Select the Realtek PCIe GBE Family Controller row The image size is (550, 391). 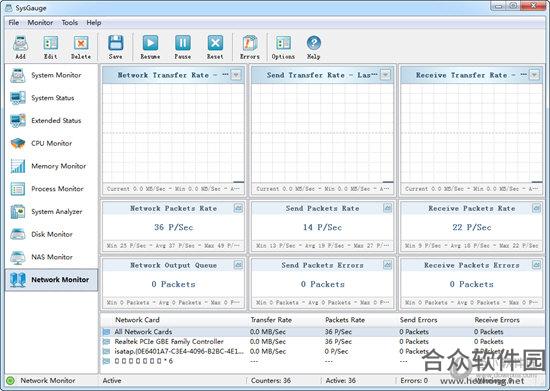(323, 342)
